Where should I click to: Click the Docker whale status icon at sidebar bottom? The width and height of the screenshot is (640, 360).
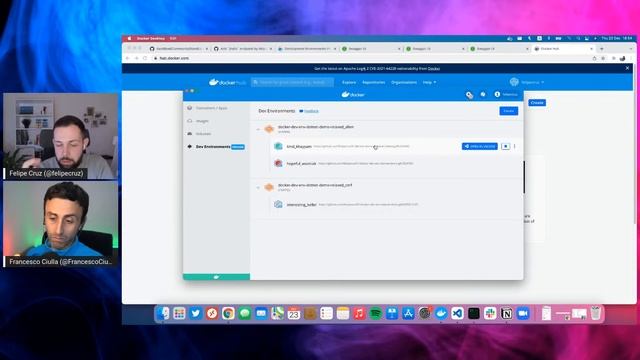click(x=216, y=277)
